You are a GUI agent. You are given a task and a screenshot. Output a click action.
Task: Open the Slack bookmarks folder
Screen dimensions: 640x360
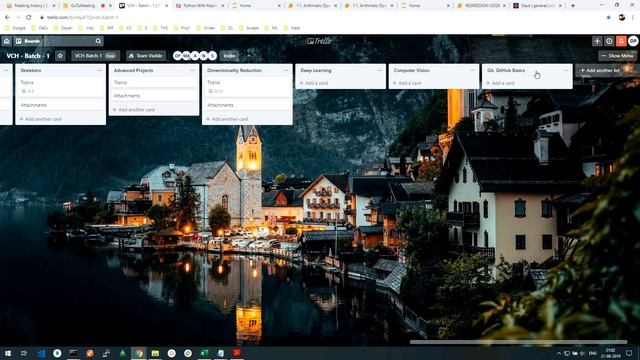pos(292,28)
